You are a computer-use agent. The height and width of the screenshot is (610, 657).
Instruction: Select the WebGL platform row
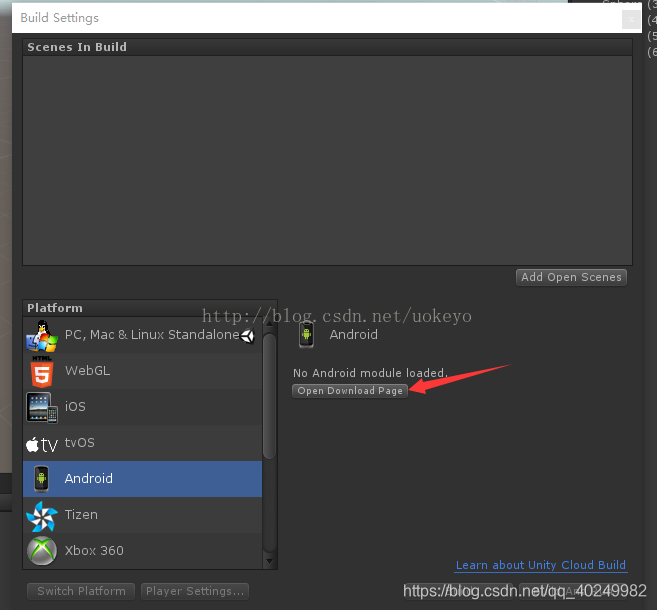(x=142, y=371)
